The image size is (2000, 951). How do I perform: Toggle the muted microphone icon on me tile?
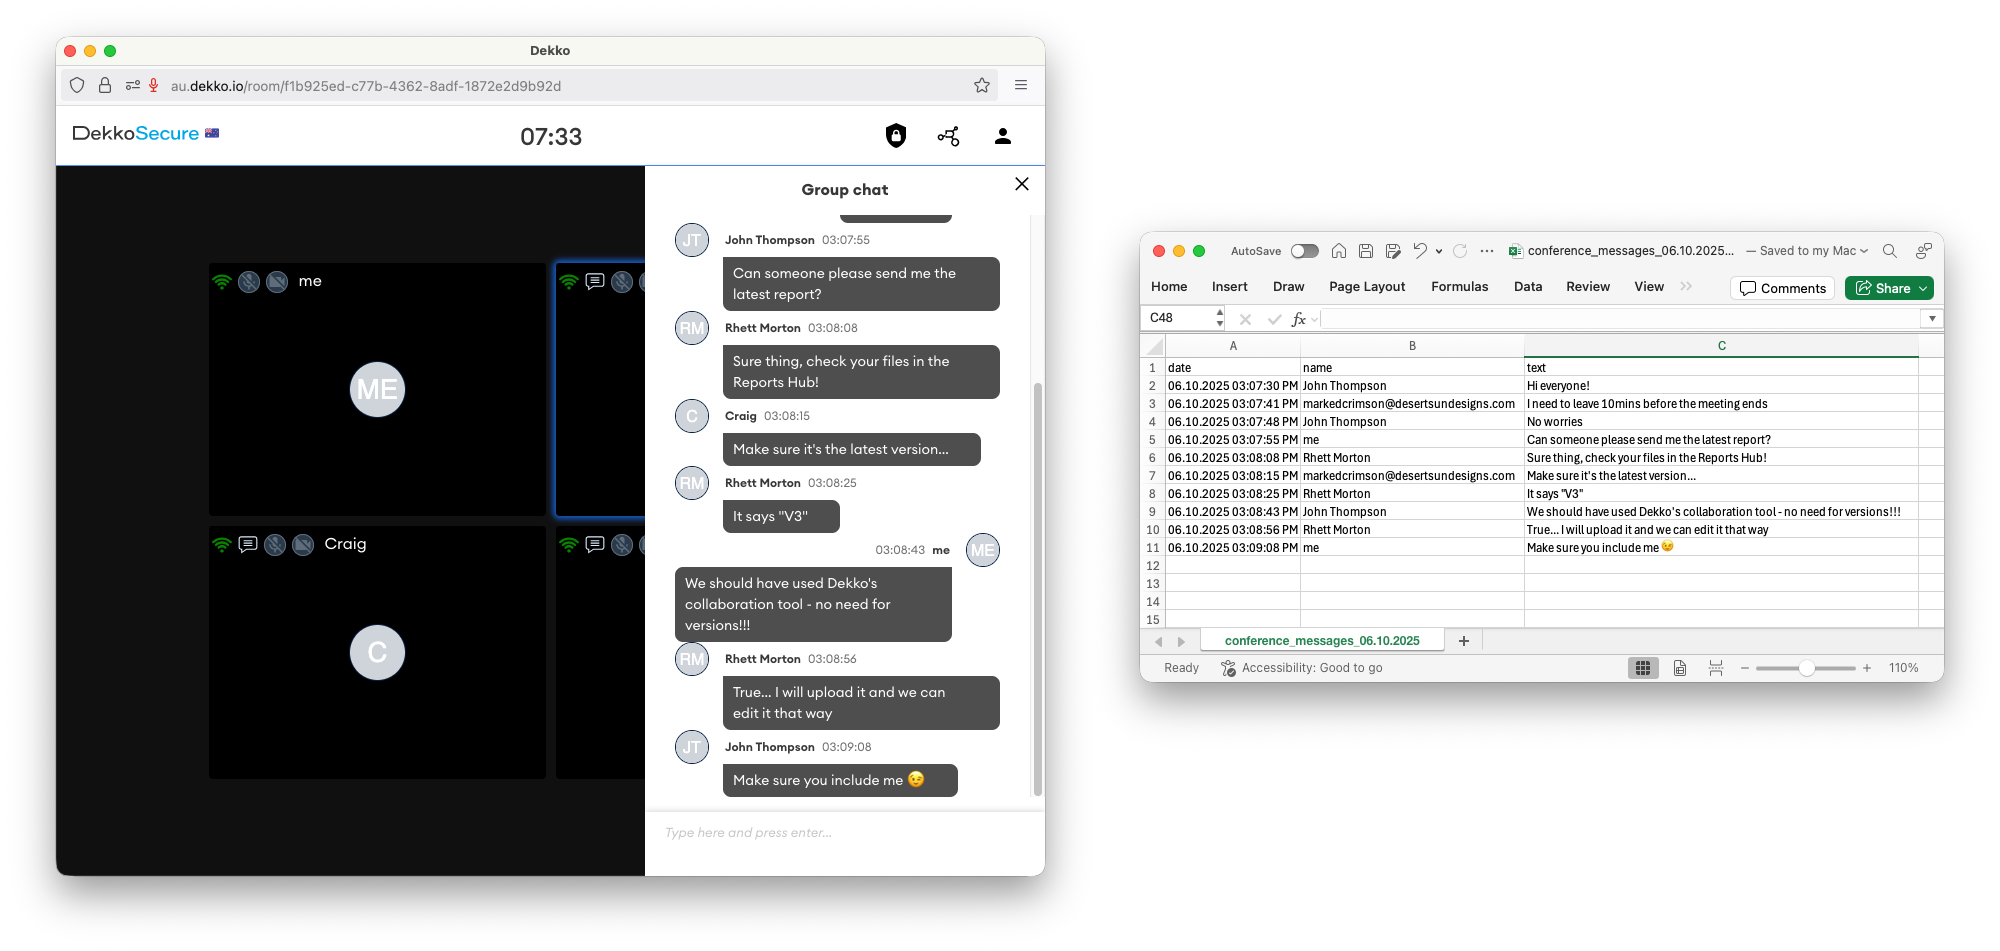(x=249, y=282)
